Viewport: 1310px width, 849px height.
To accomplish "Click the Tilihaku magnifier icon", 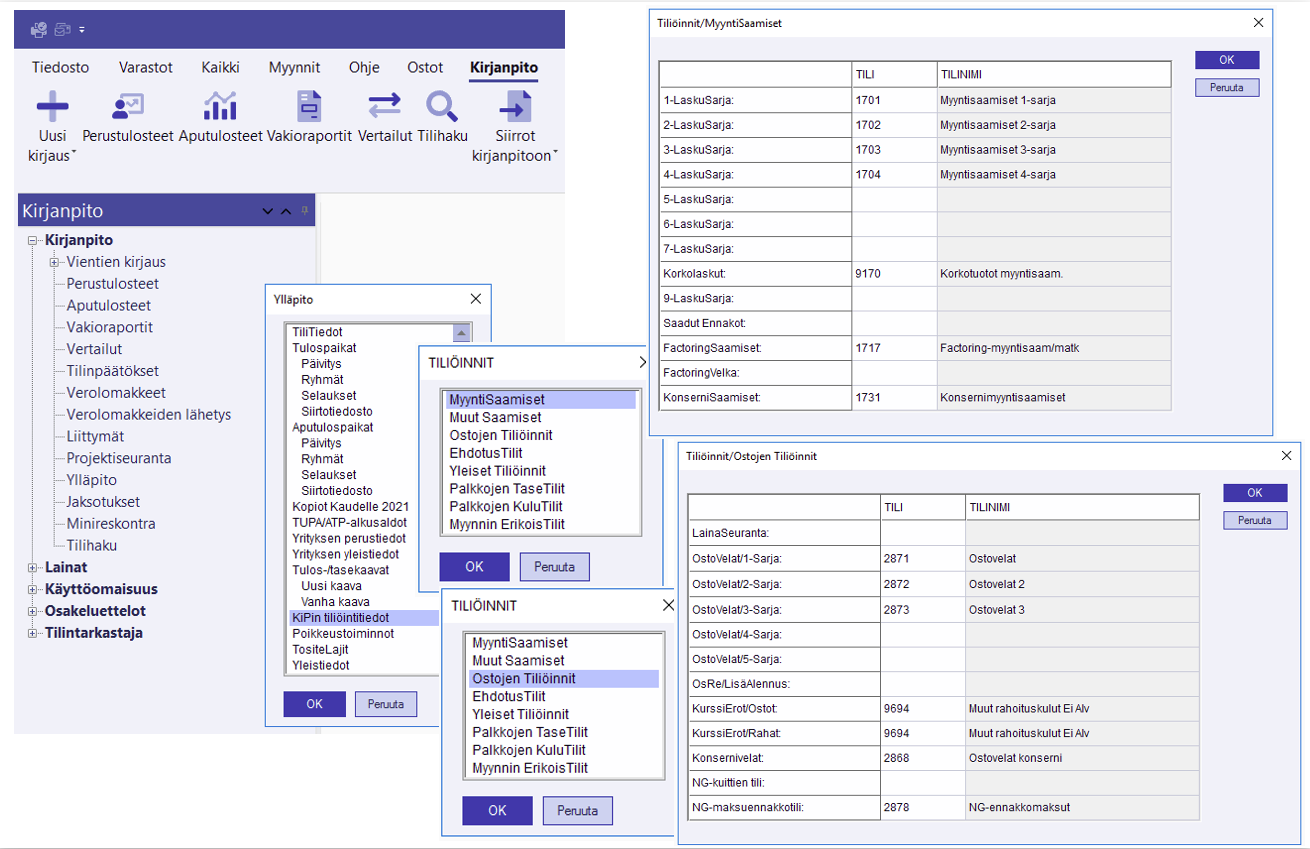I will [441, 106].
